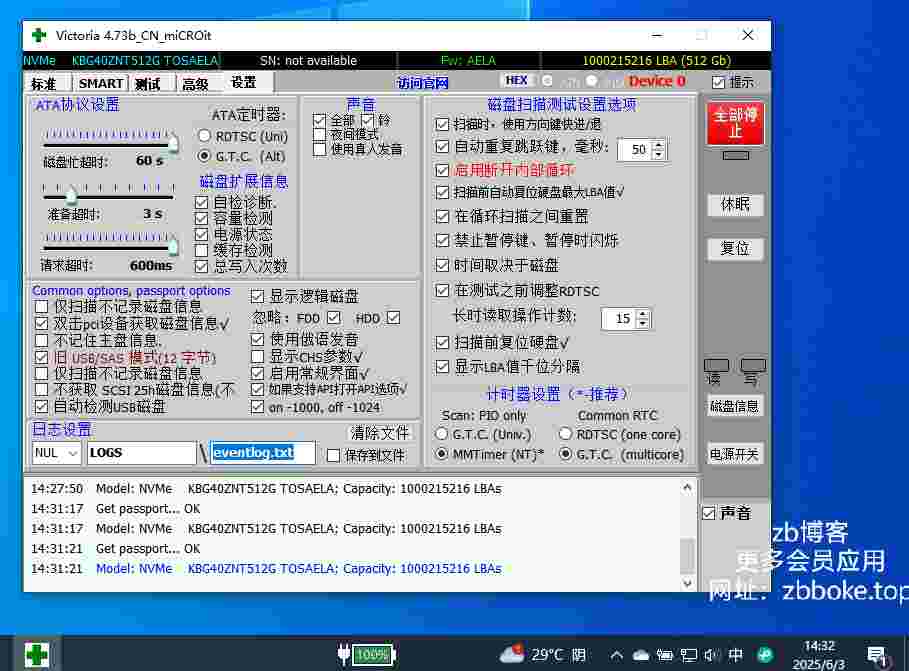Switch to the 标准 tab
909x671 pixels.
point(44,84)
